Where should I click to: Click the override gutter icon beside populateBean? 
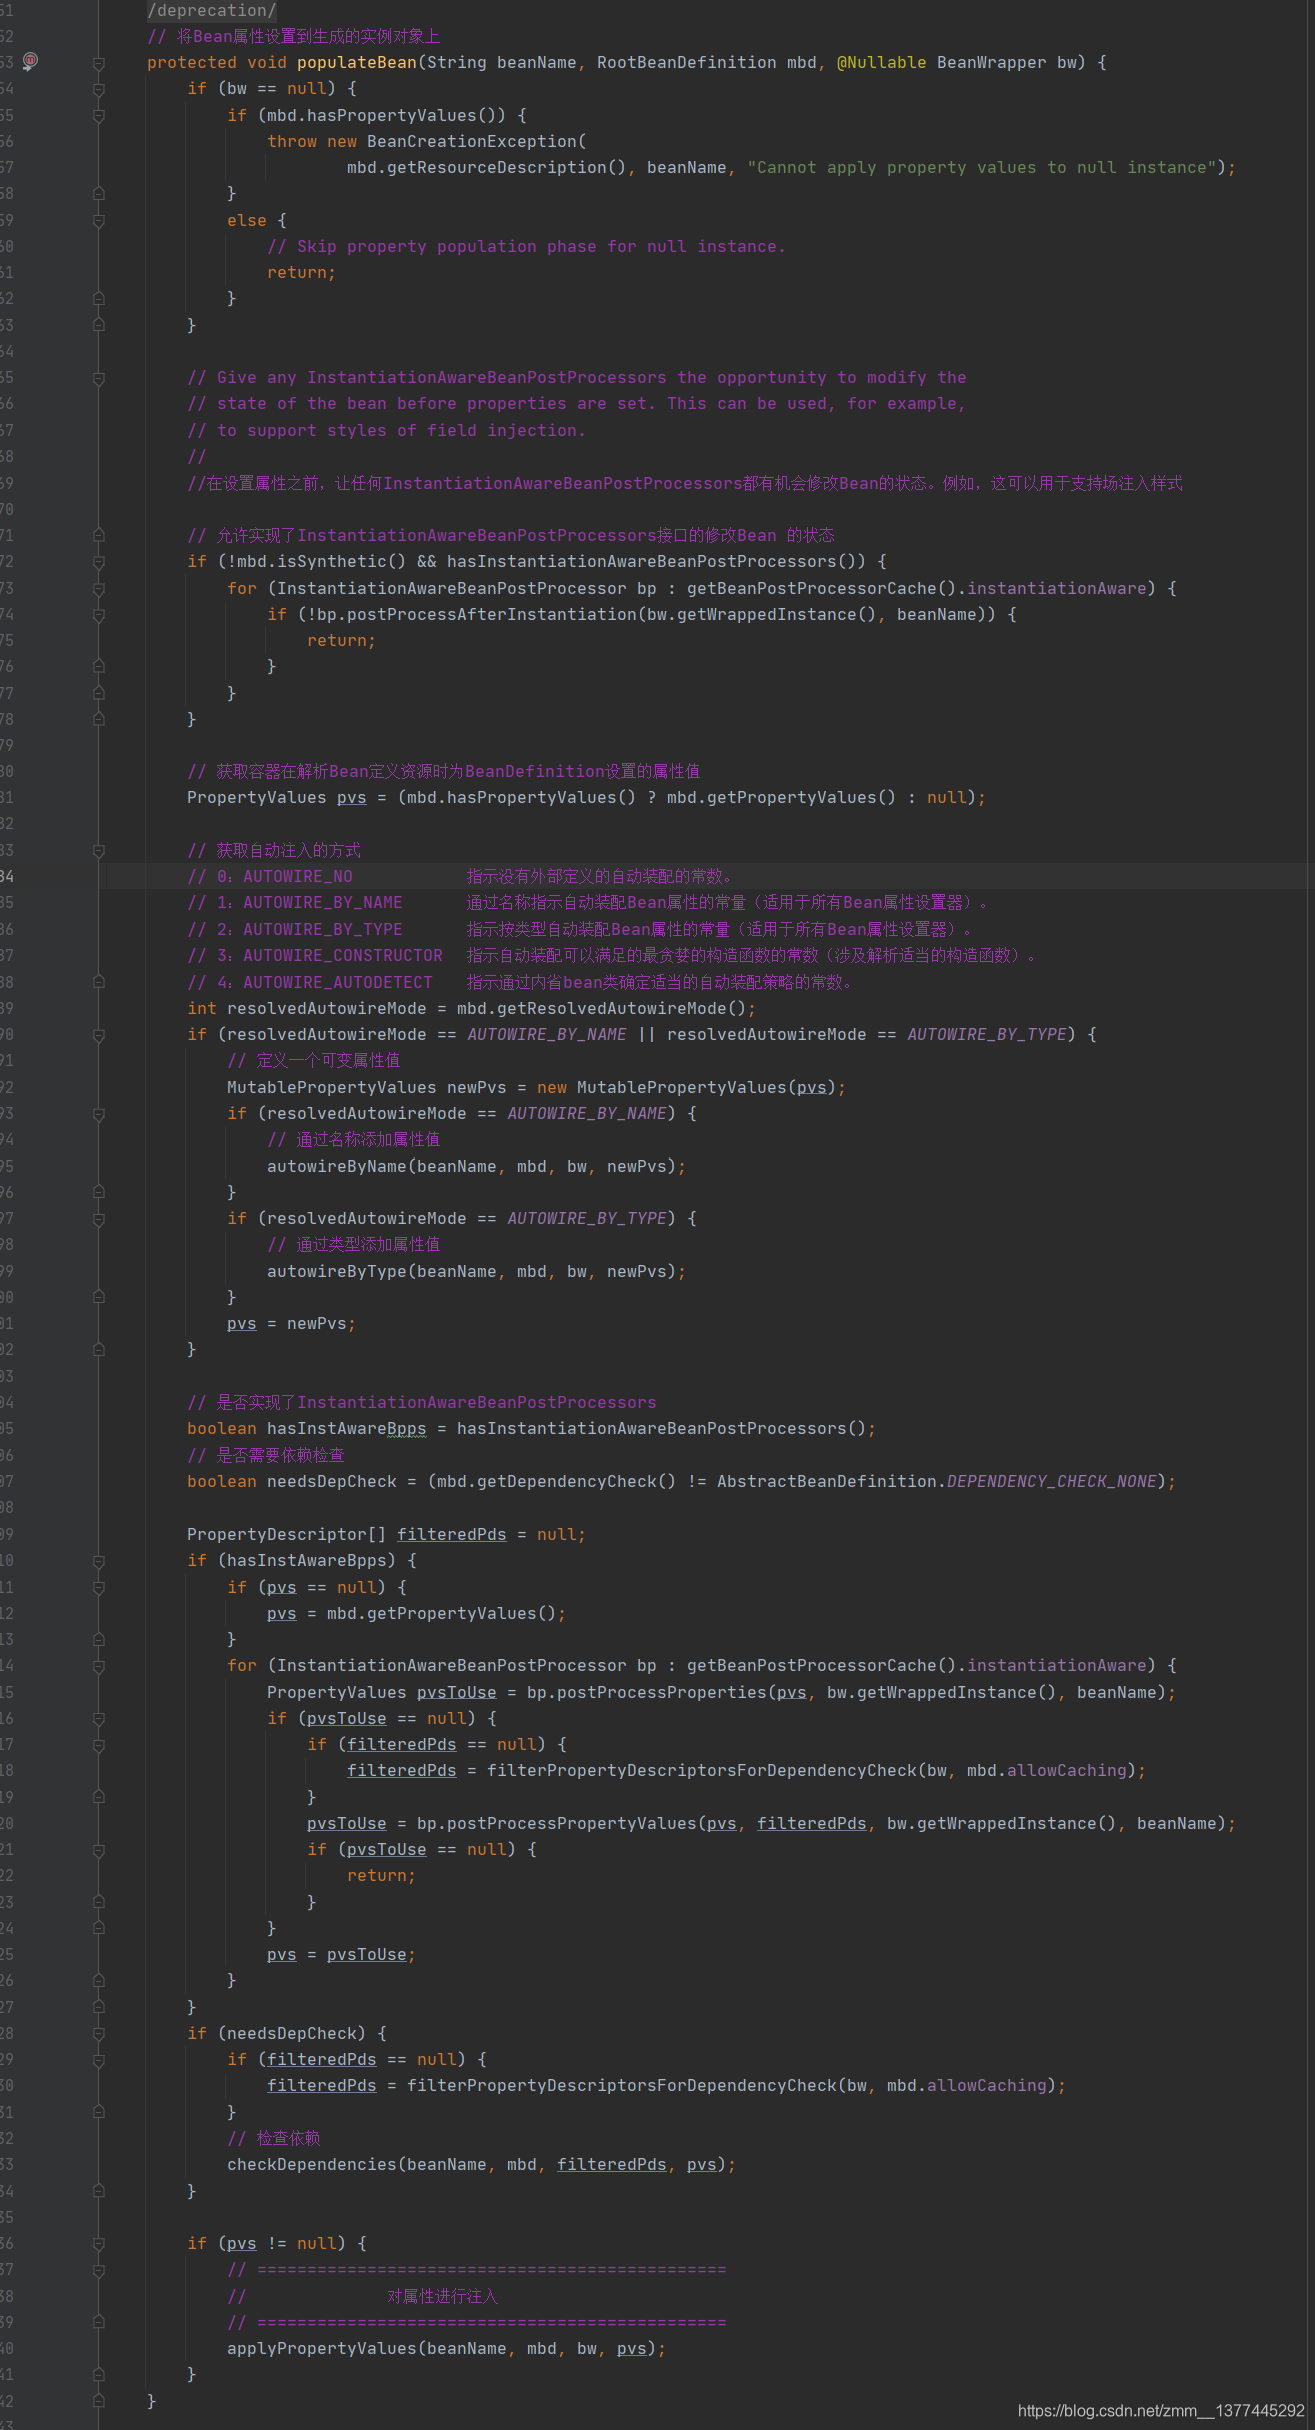tap(31, 61)
